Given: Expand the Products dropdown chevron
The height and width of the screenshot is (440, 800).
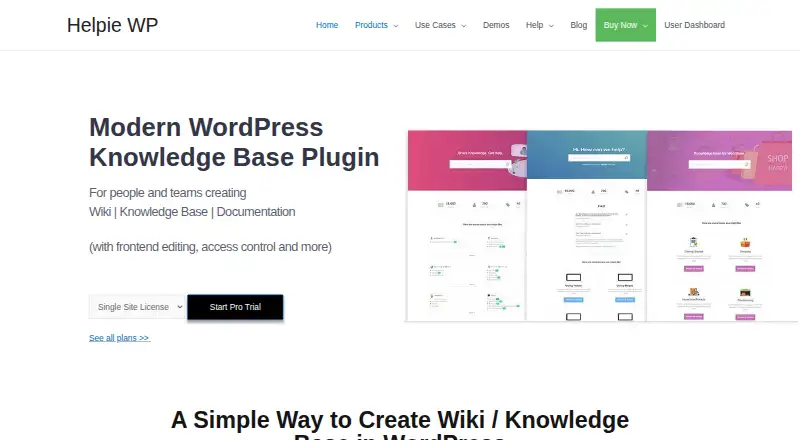Looking at the screenshot, I should pos(396,26).
